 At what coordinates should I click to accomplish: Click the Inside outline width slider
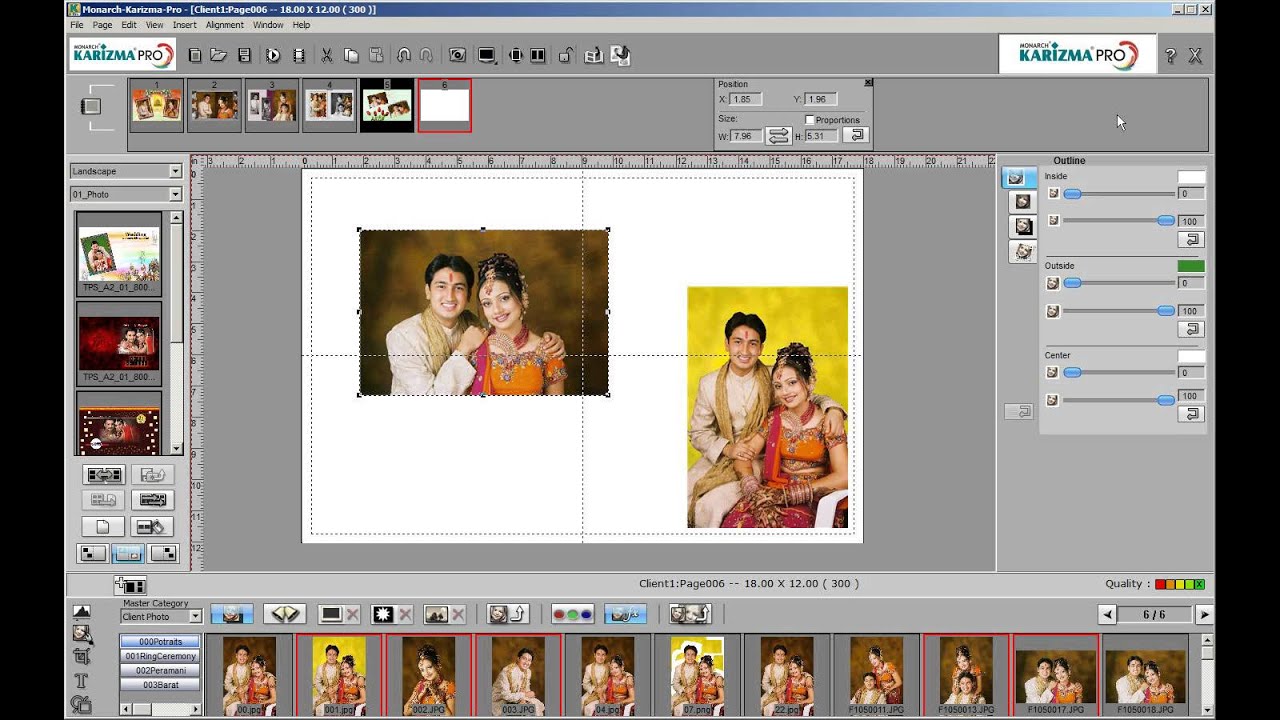1118,194
